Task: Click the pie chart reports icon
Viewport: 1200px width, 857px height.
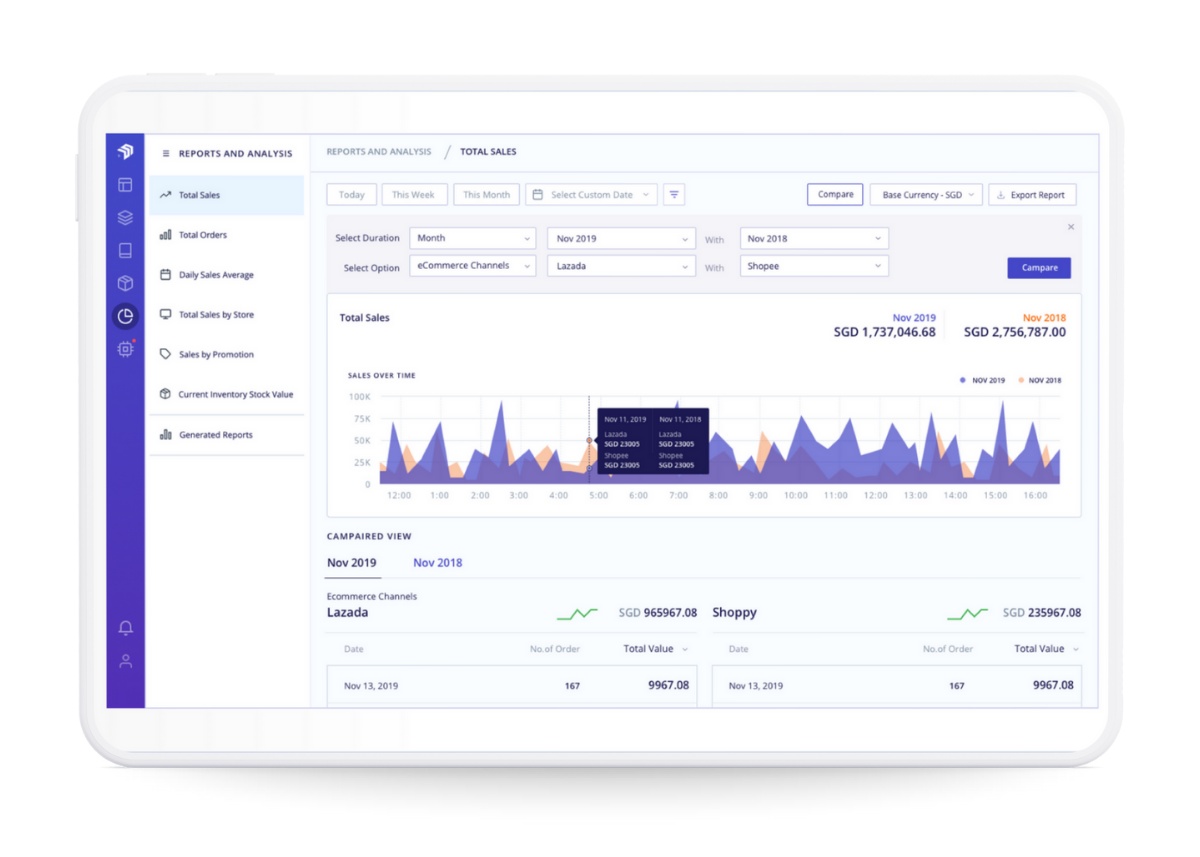Action: (x=125, y=316)
